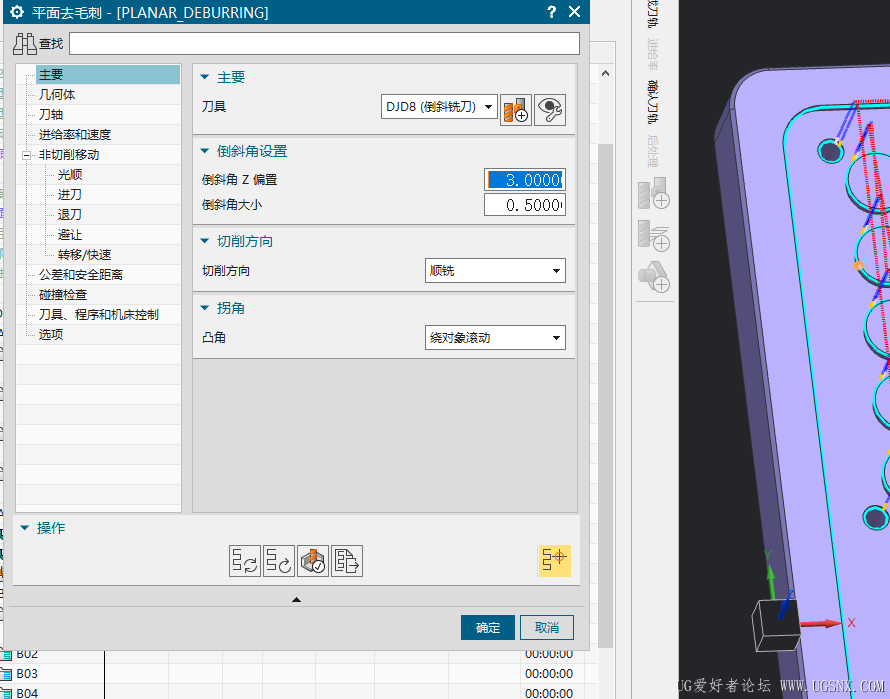
Task: Click the 查找 search field
Action: 324,44
